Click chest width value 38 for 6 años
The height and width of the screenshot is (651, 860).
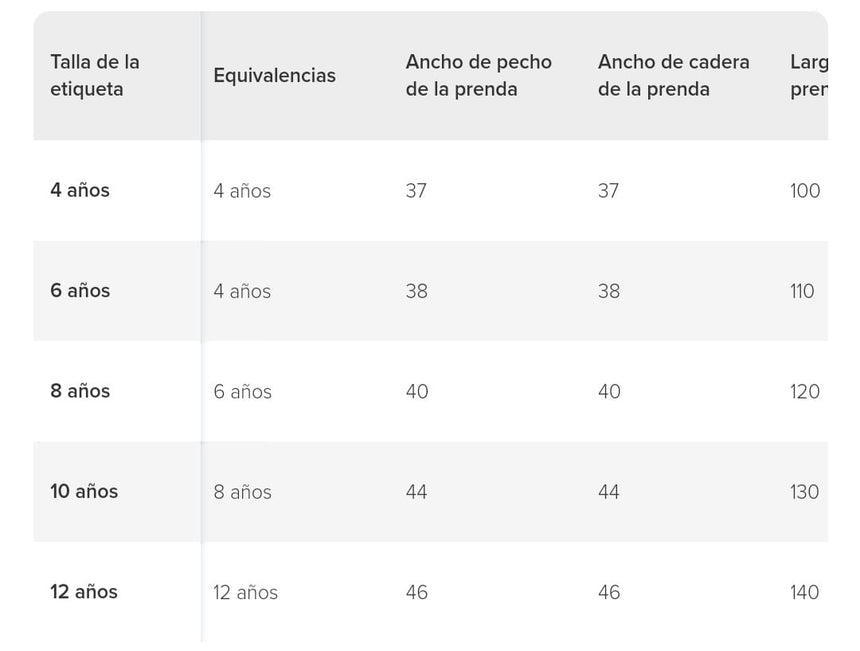click(416, 291)
